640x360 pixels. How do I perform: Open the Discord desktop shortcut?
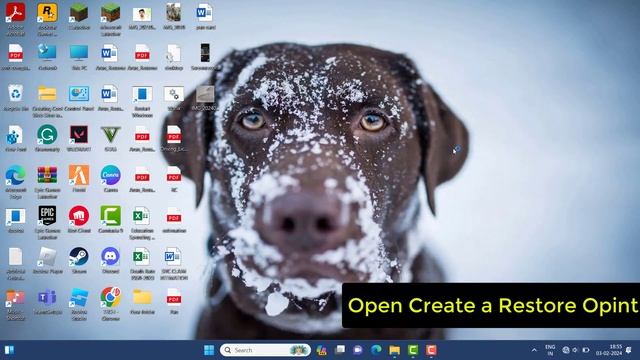[111, 256]
